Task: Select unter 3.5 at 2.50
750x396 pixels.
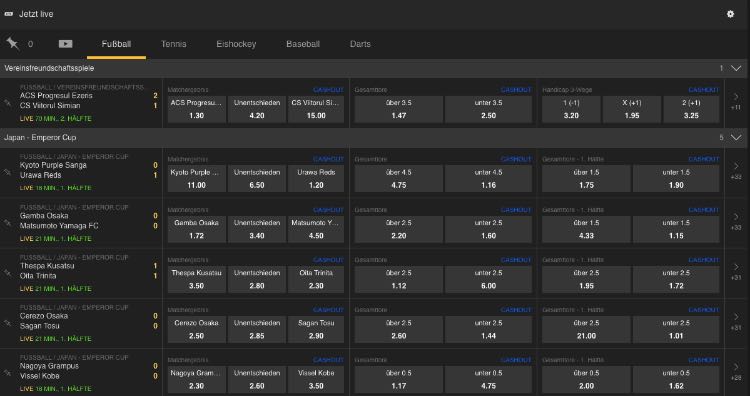Action: point(488,109)
